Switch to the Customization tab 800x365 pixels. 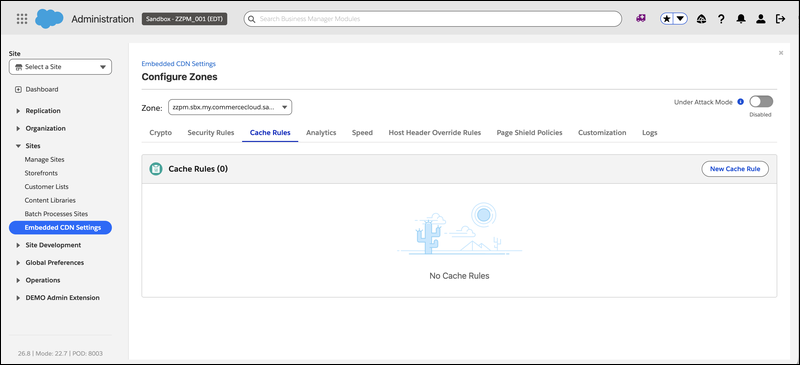(x=602, y=133)
